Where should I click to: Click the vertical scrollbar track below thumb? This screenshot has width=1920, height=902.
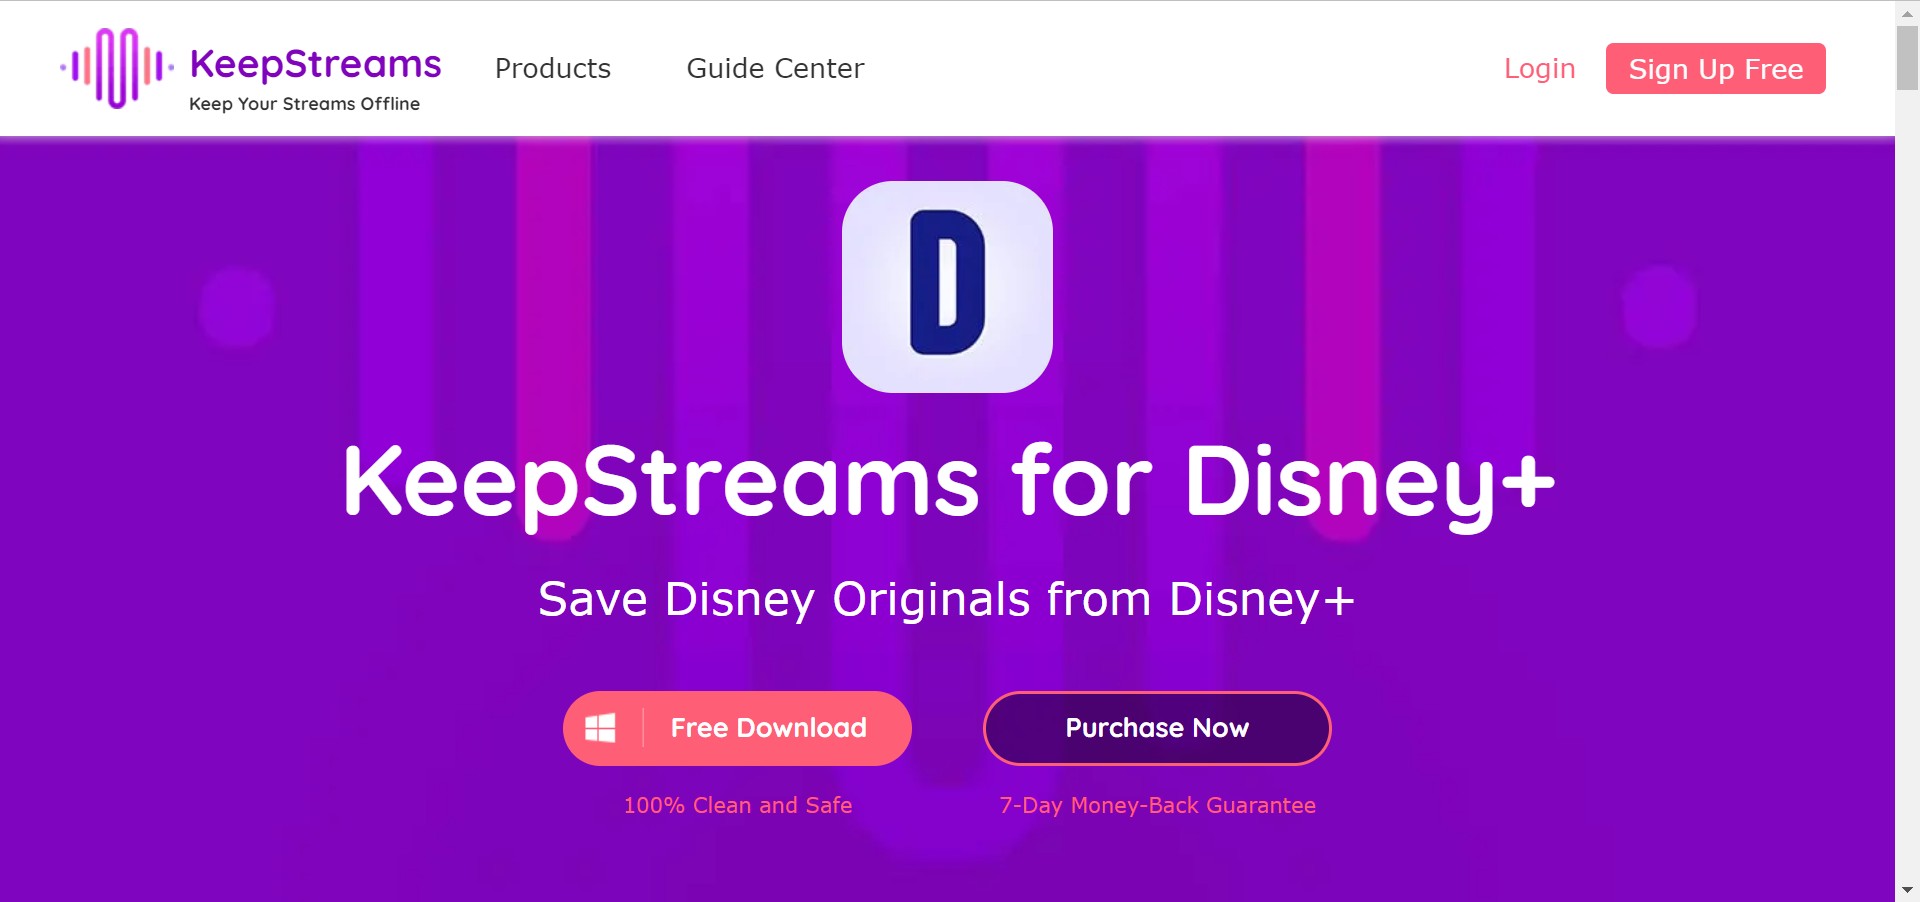[x=1907, y=480]
